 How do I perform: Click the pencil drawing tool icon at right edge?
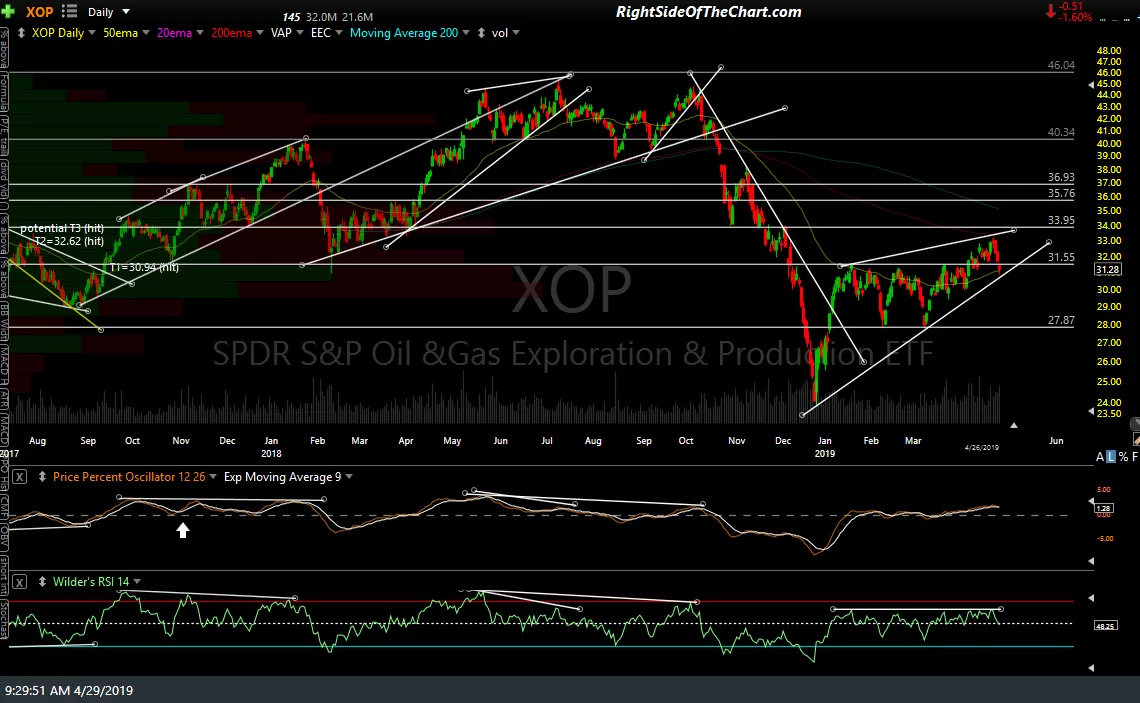[x=1136, y=439]
